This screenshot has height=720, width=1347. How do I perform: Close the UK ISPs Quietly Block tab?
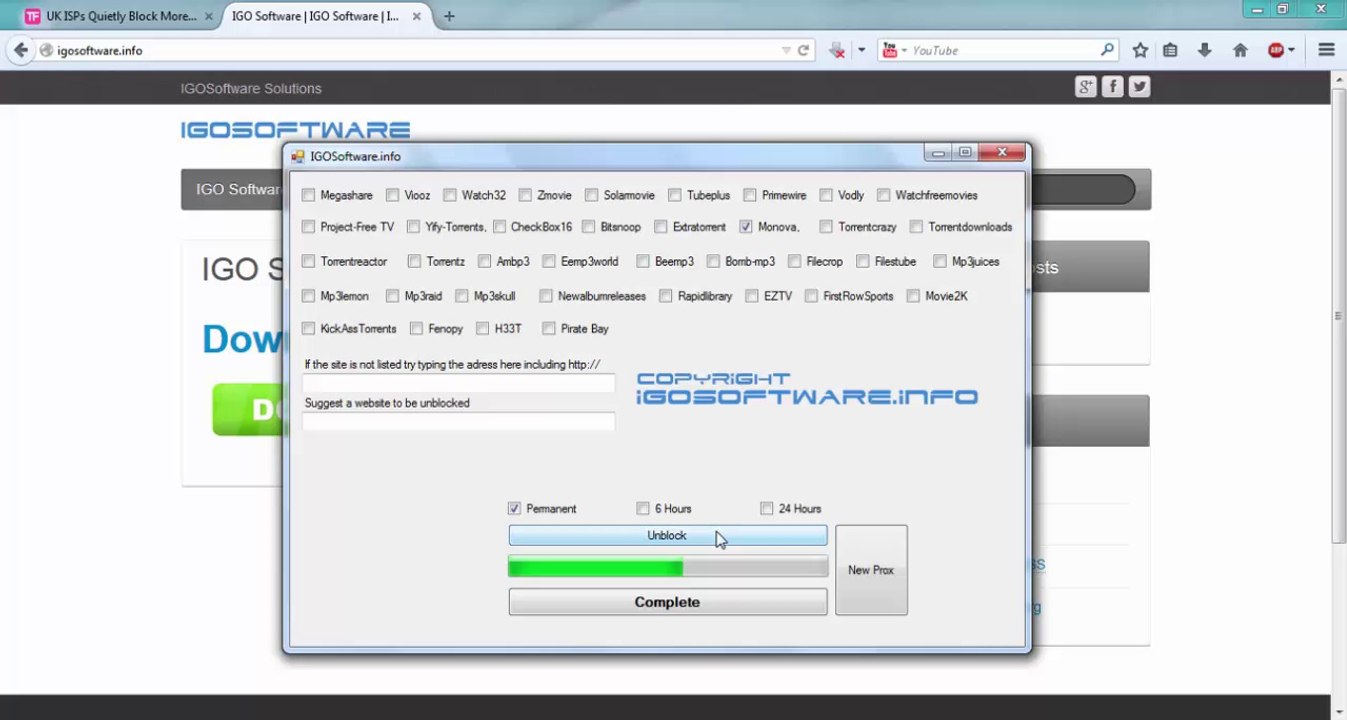pyautogui.click(x=208, y=16)
